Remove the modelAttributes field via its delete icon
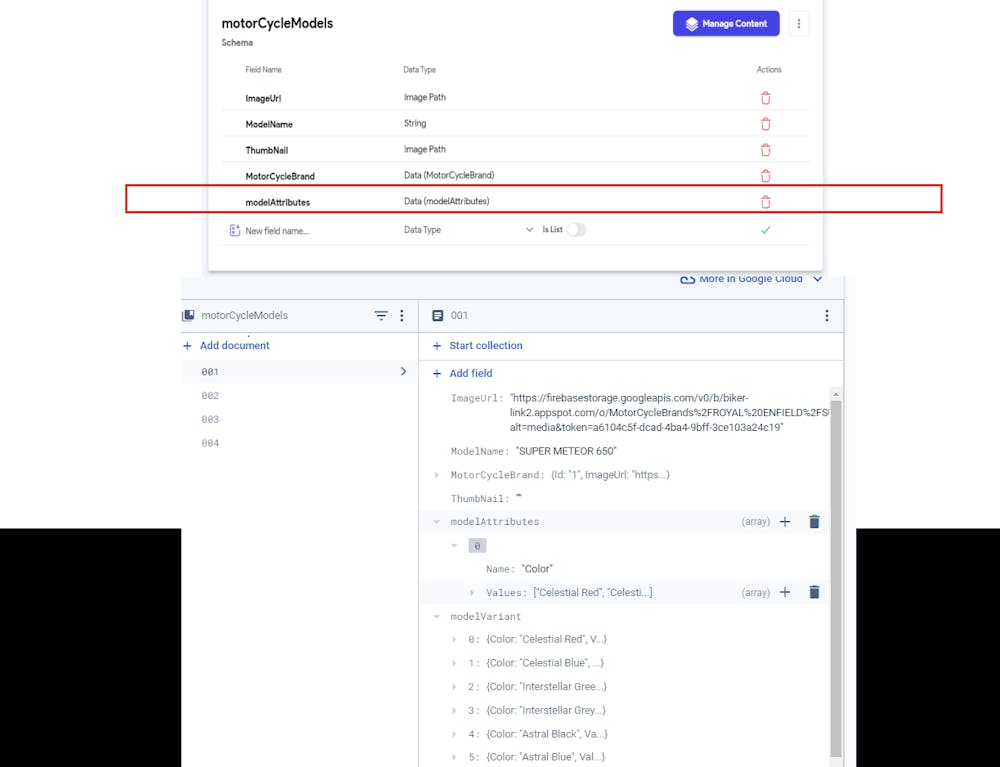 click(765, 201)
